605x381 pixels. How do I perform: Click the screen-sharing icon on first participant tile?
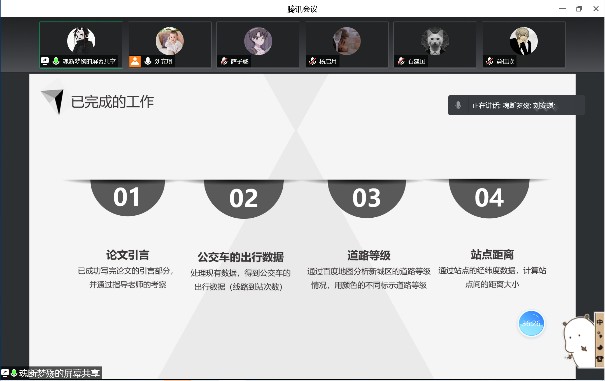pyautogui.click(x=45, y=61)
